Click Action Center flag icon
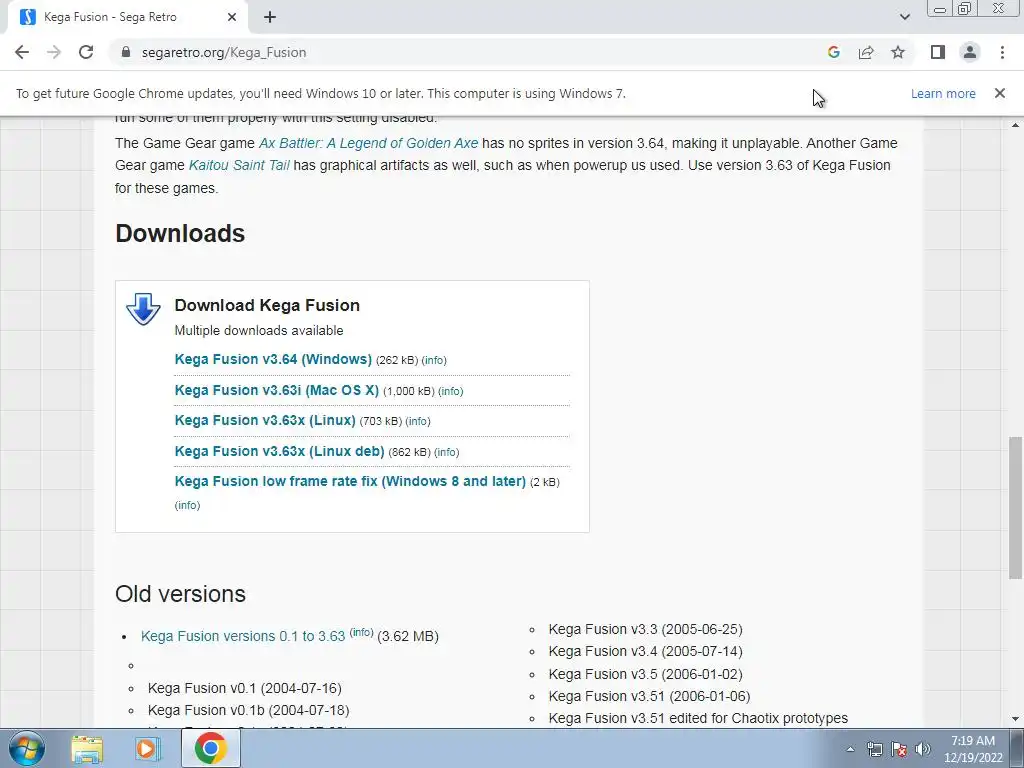 [899, 749]
